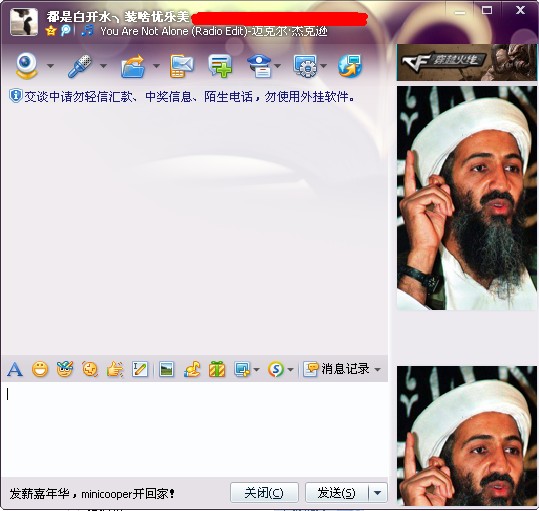The image size is (539, 511).
Task: Open the smiley emoticon picker
Action: pos(40,369)
